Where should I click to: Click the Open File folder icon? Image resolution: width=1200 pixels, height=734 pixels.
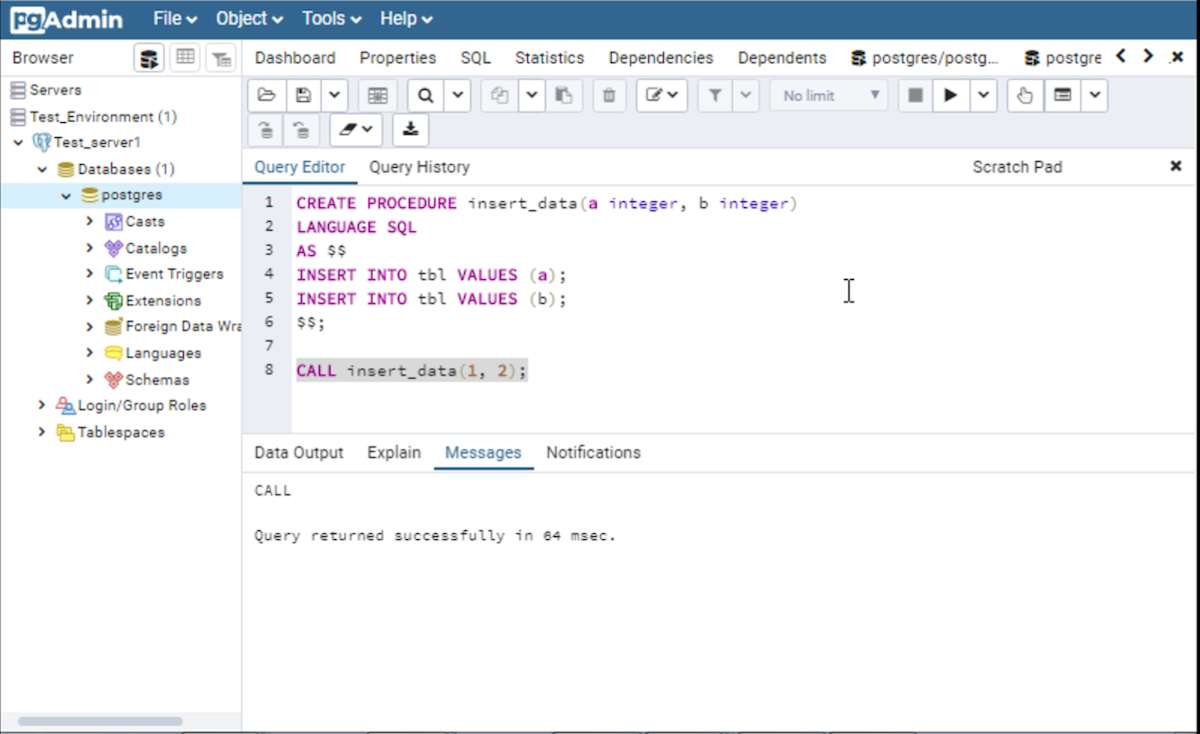point(267,96)
